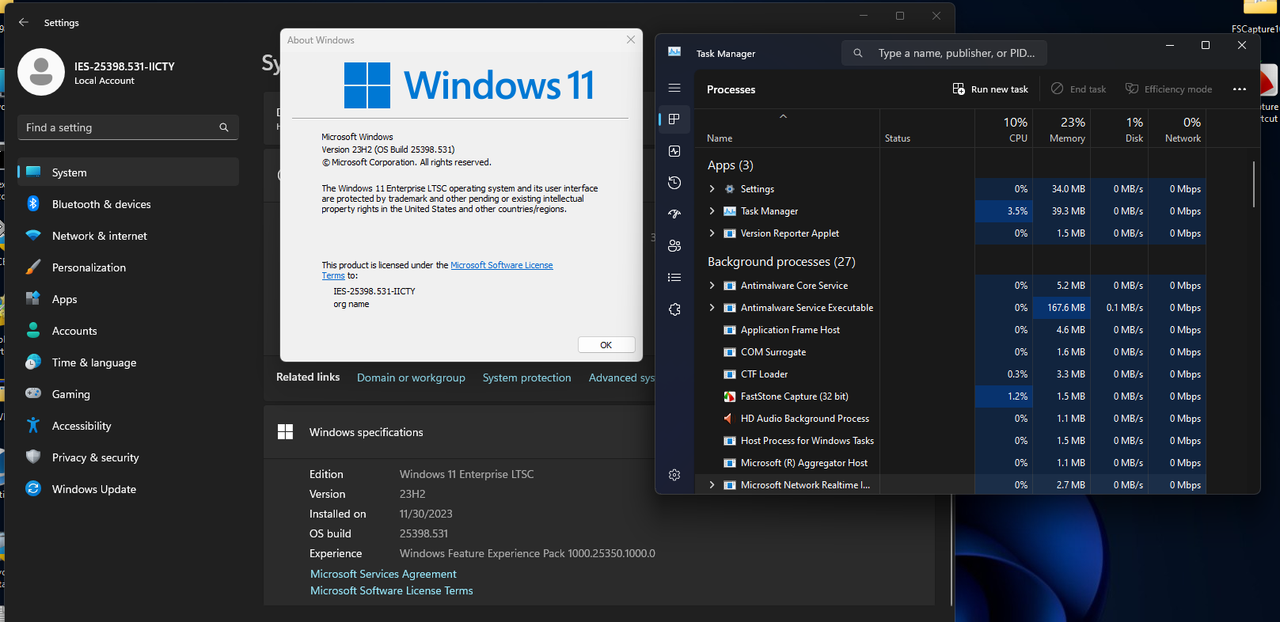
Task: Click Run new task button
Action: 990,89
